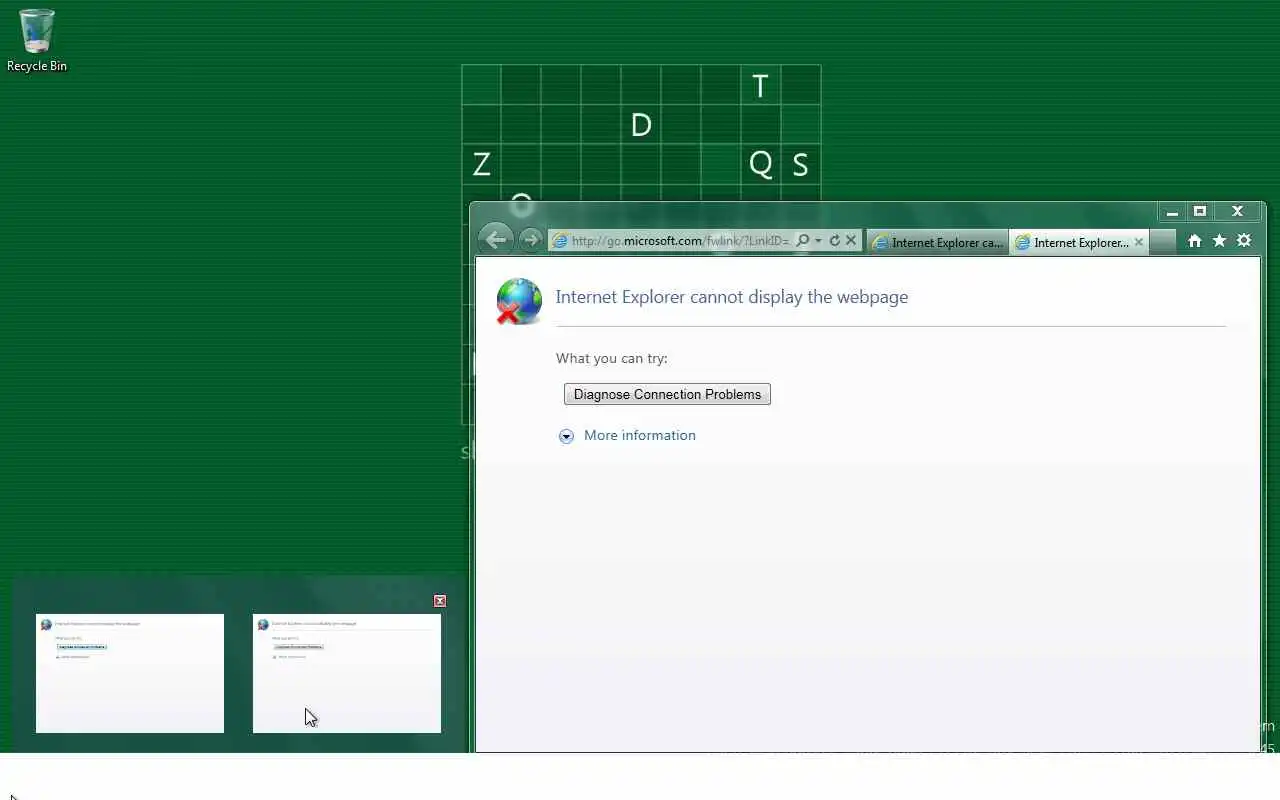Click letter D in the background grid
This screenshot has height=800, width=1280.
[641, 125]
